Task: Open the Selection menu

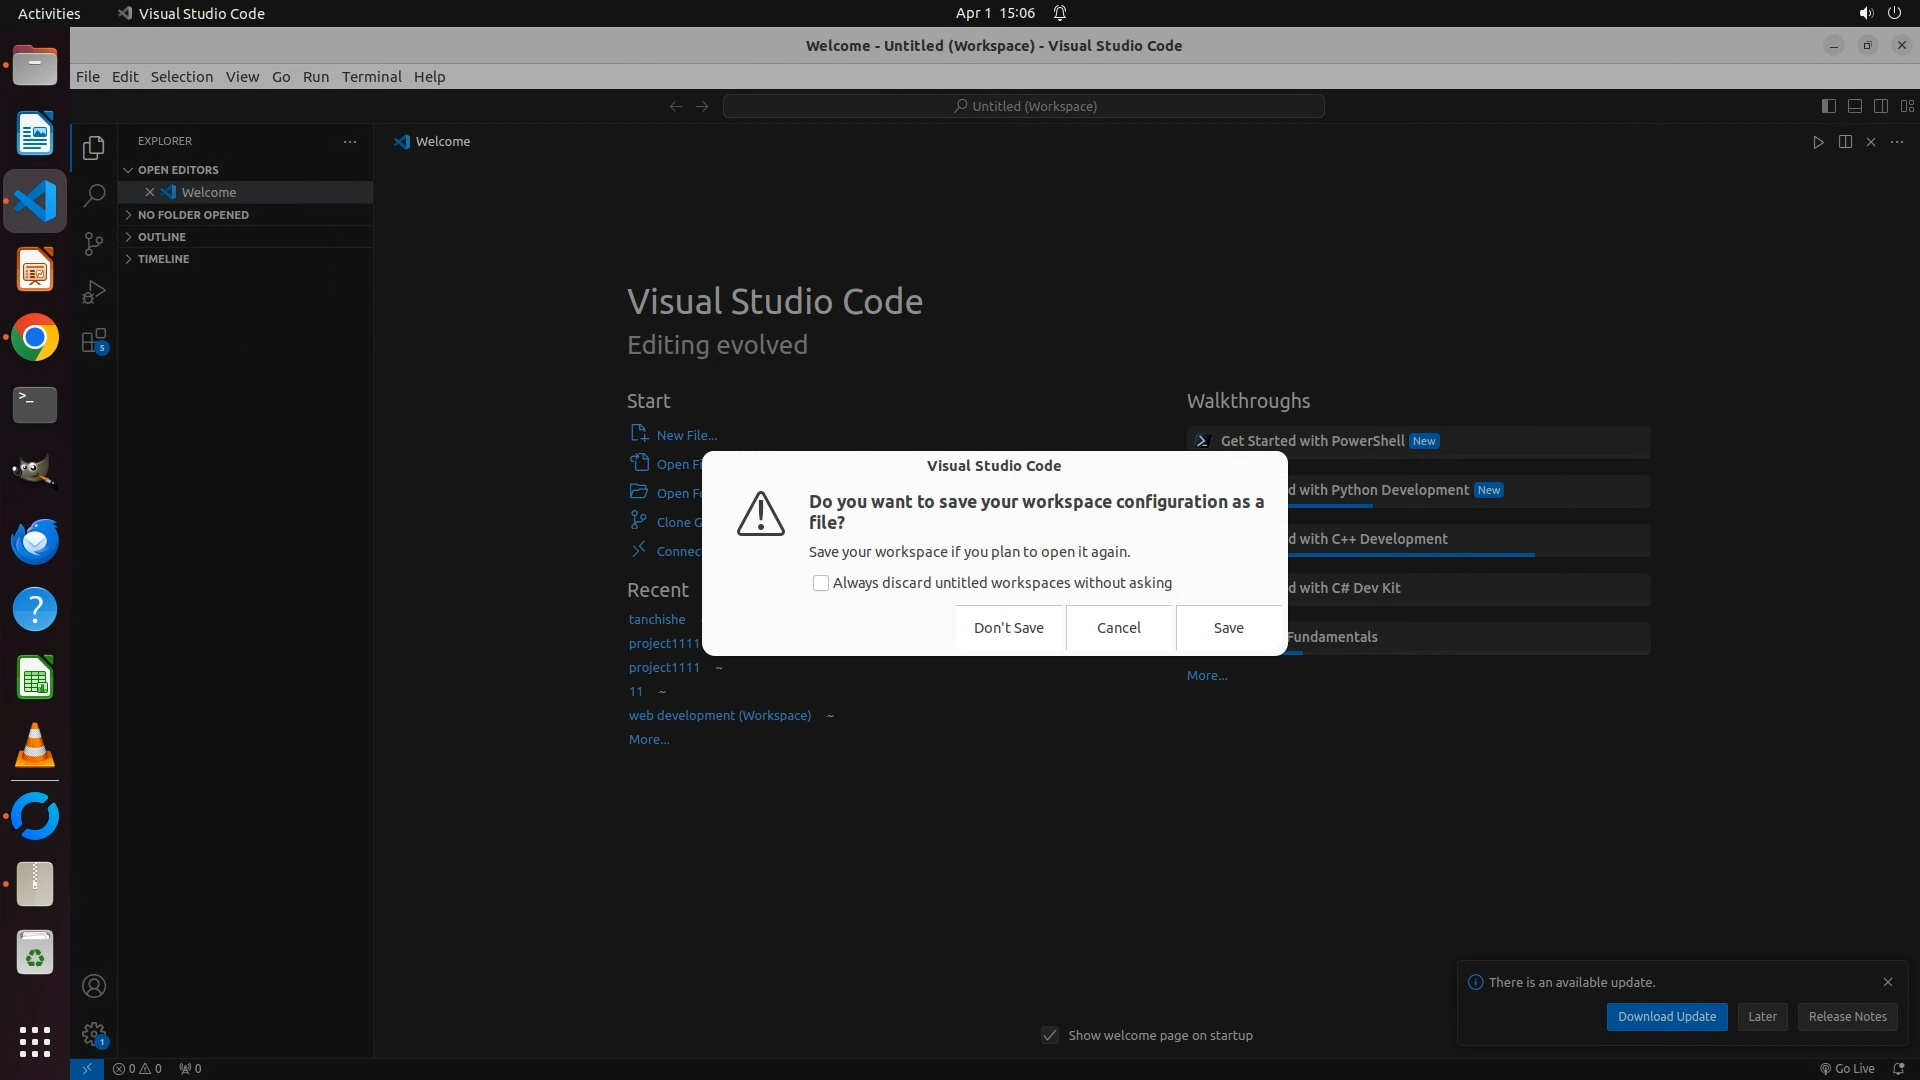Action: [181, 77]
